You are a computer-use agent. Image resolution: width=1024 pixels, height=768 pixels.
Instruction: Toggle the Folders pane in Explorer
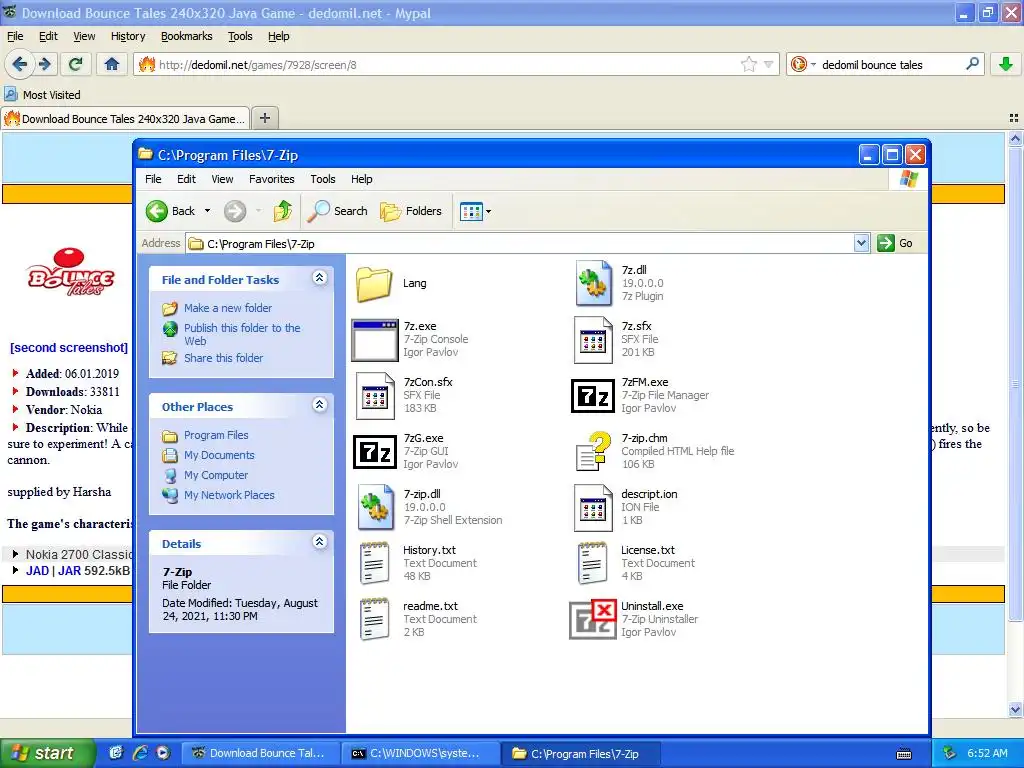[411, 211]
